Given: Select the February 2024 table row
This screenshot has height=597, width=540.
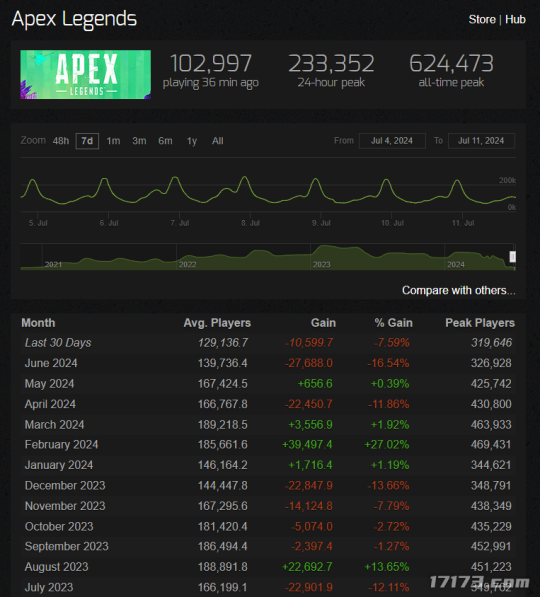Looking at the screenshot, I should point(268,445).
